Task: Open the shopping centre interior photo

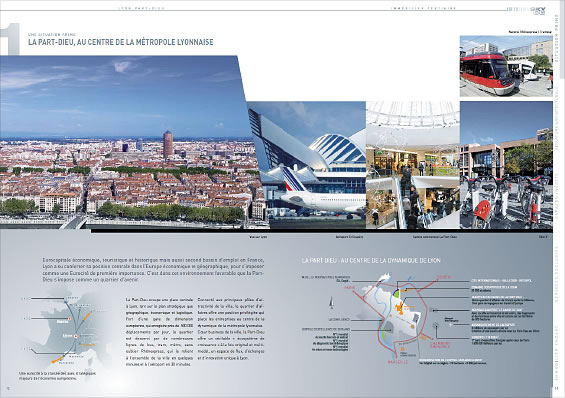Action: tap(413, 165)
